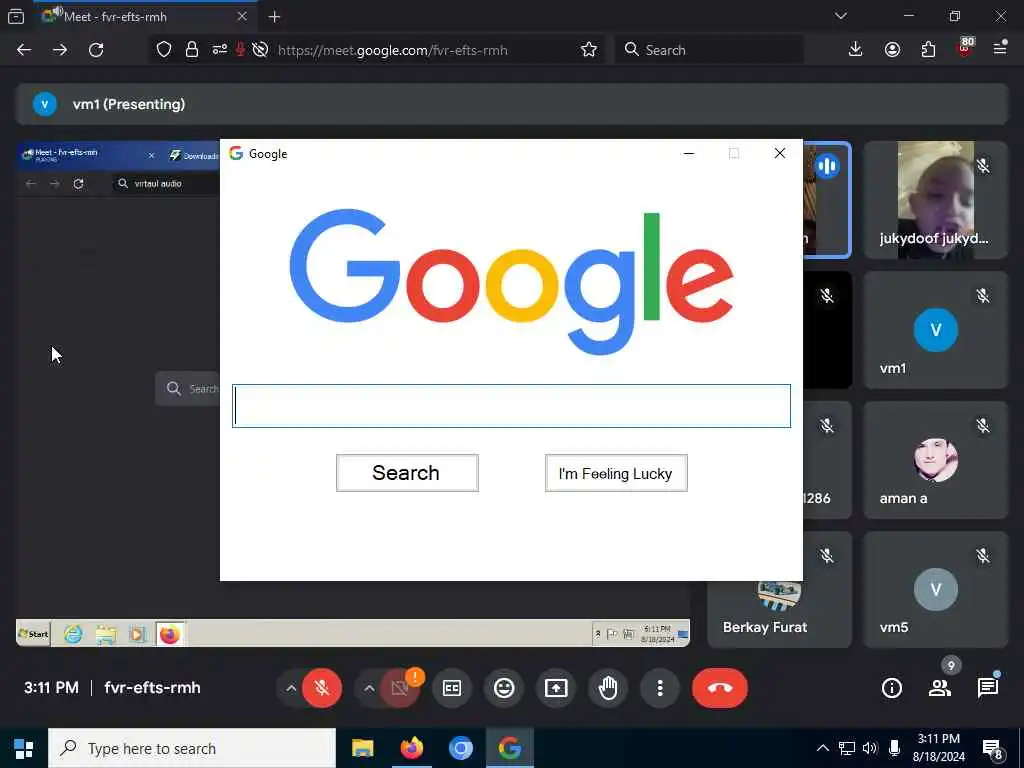Reload the Meet page

[x=96, y=50]
